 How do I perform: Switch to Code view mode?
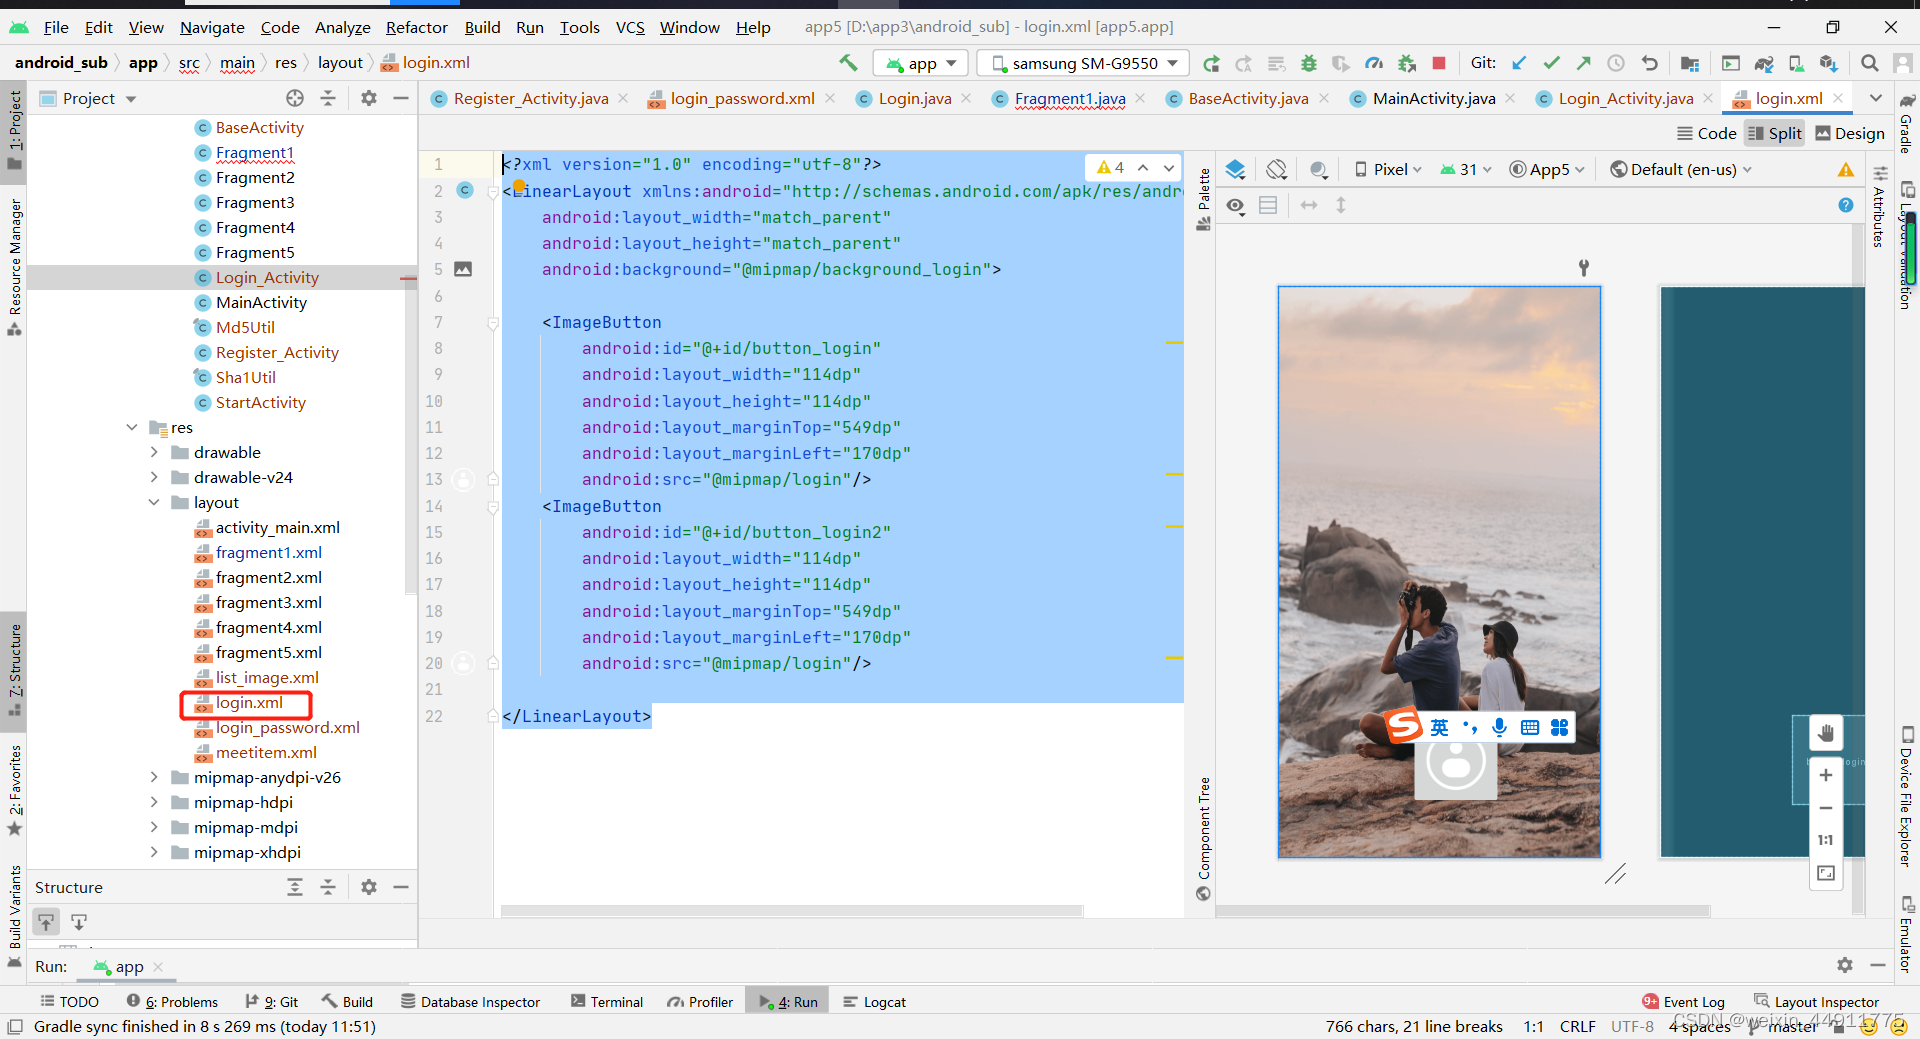(x=1707, y=133)
